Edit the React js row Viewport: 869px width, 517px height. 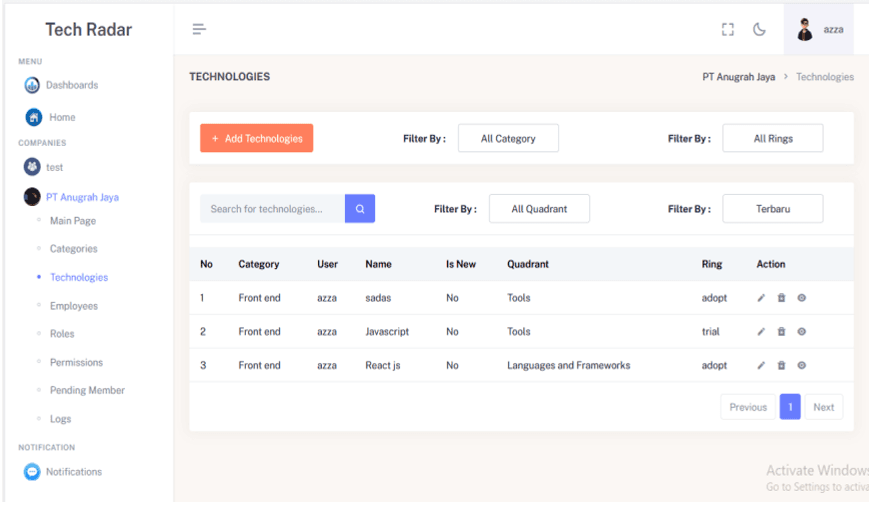click(761, 366)
